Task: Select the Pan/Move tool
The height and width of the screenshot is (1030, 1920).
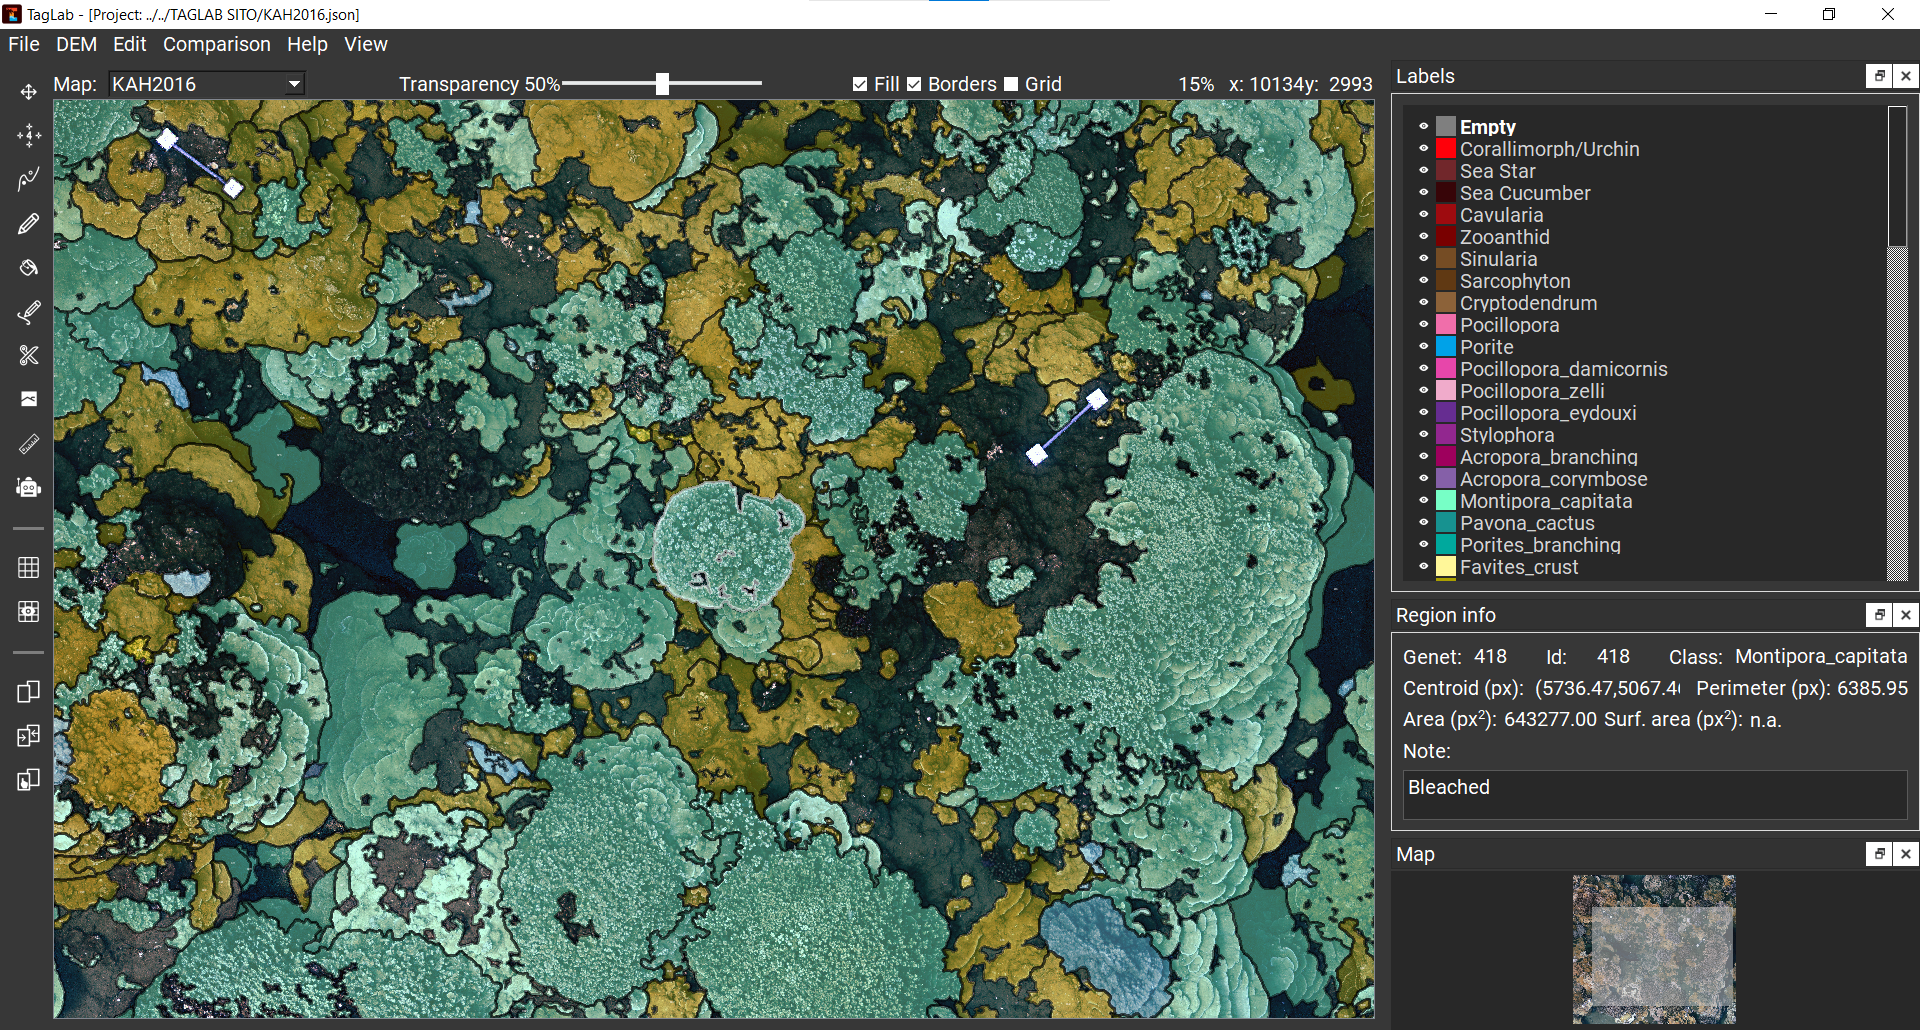Action: (28, 92)
